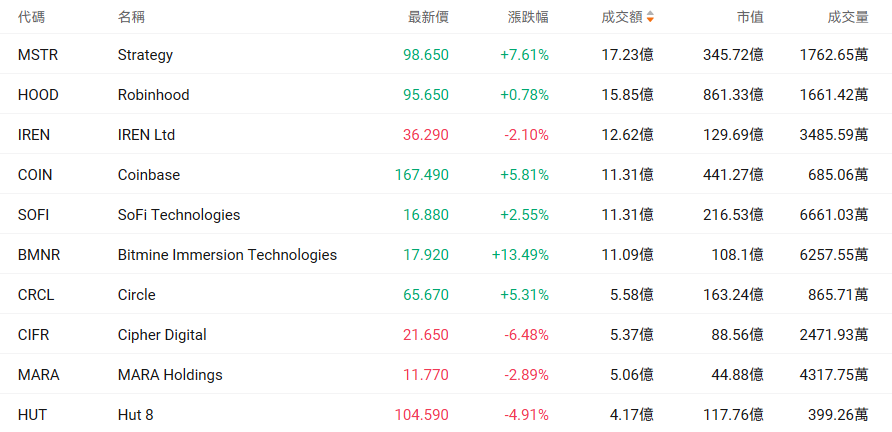Click the 成交額 sort arrow icon
The width and height of the screenshot is (892, 432).
pyautogui.click(x=650, y=17)
